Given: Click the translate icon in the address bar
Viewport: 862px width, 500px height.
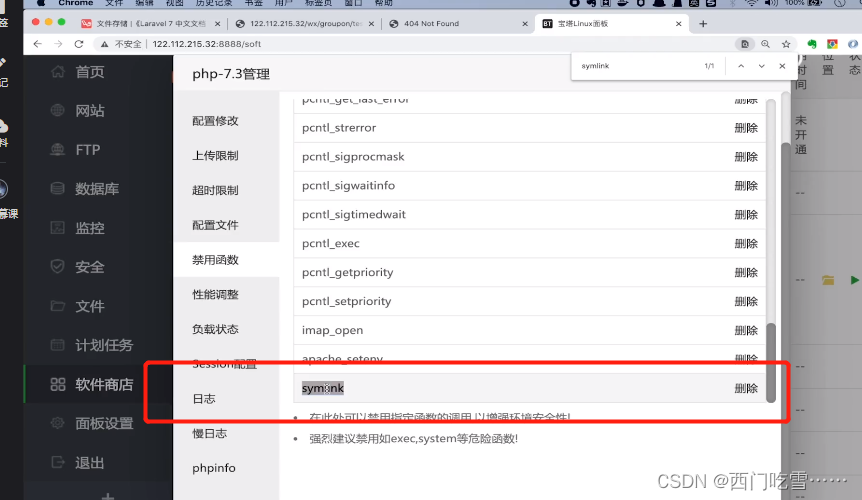Looking at the screenshot, I should point(745,44).
